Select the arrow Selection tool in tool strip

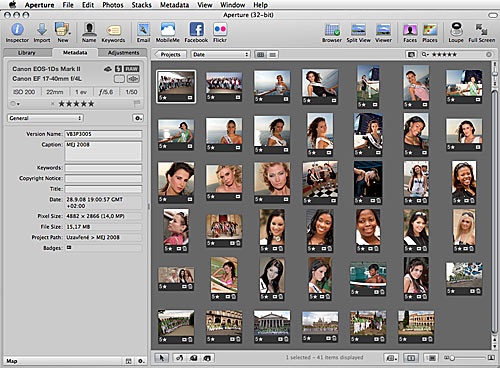tap(162, 358)
